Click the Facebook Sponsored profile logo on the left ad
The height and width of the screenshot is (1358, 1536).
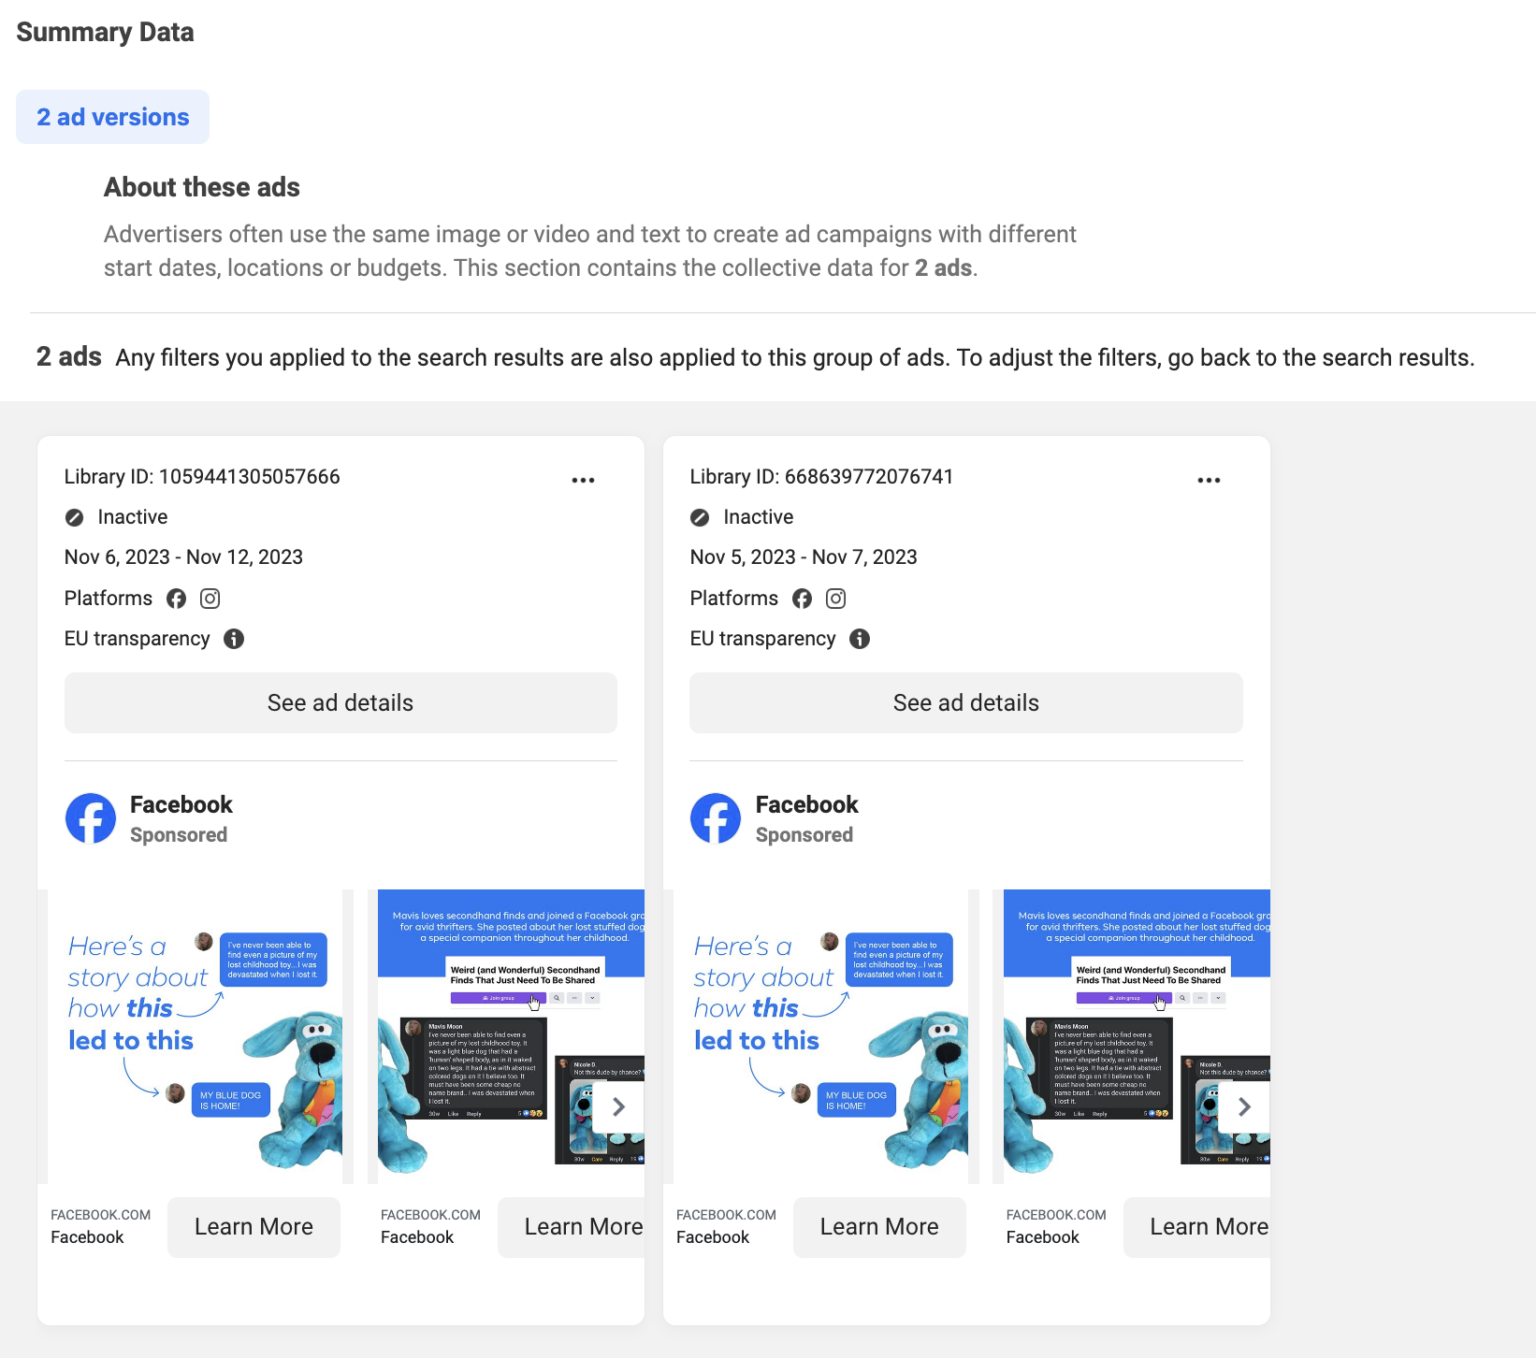tap(91, 818)
